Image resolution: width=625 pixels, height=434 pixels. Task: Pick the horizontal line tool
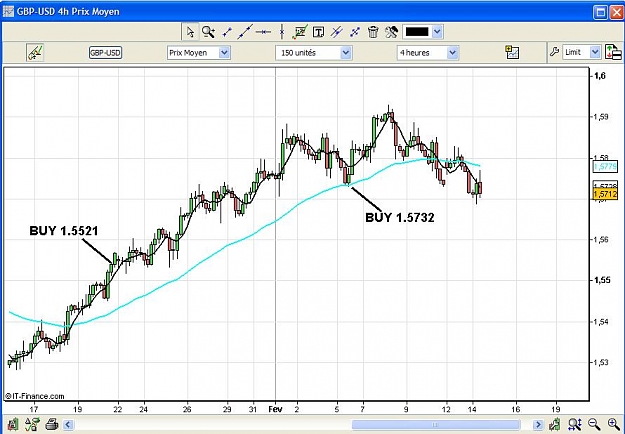pos(263,32)
